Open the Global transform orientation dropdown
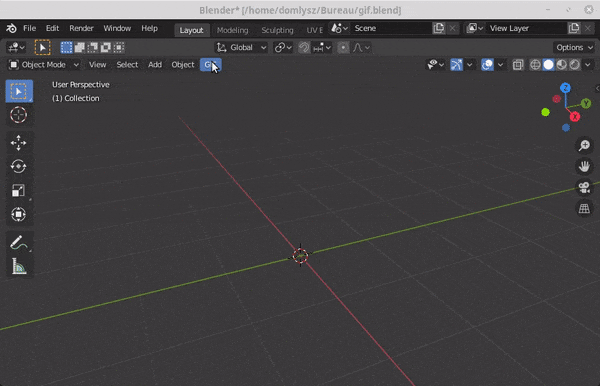Screen dimensions: 600x386 pyautogui.click(x=241, y=47)
